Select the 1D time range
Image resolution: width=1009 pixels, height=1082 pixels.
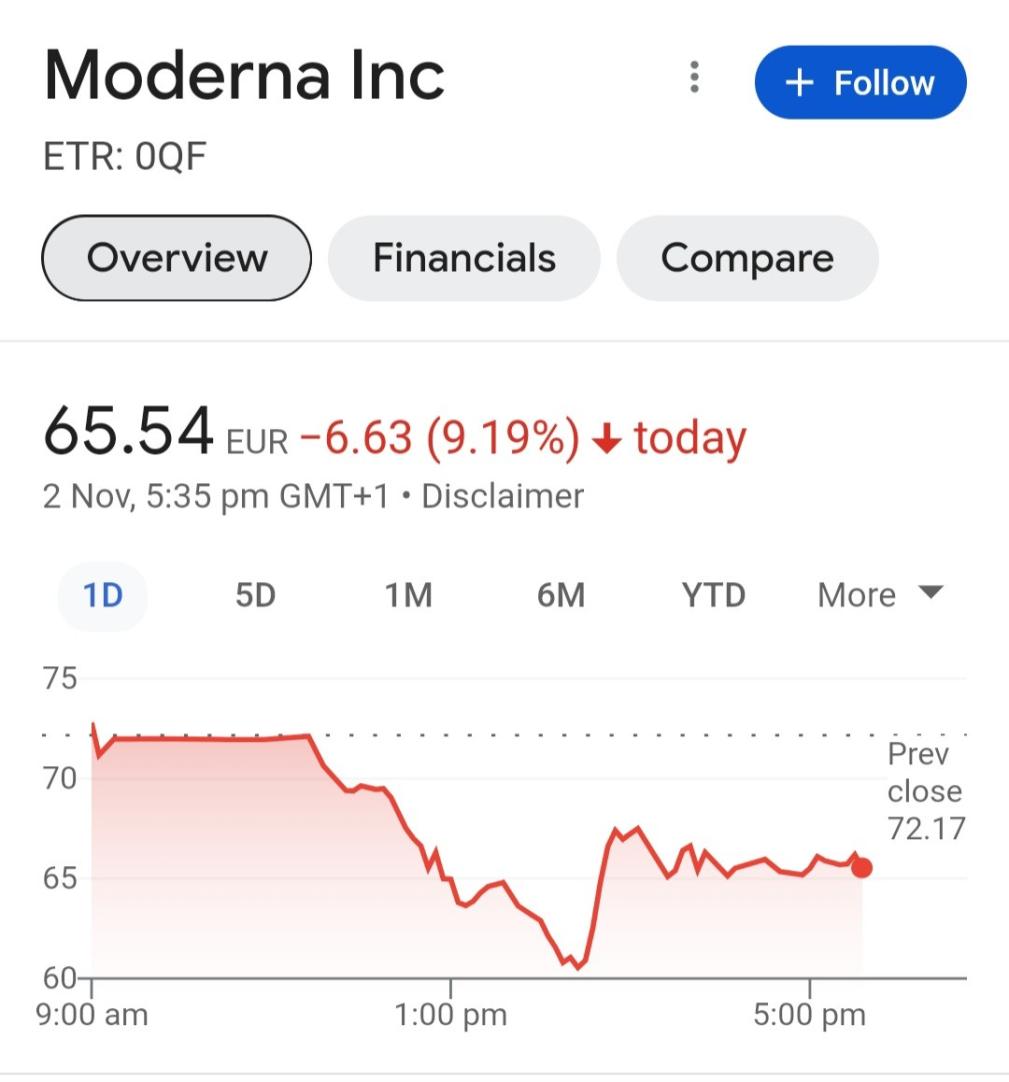103,596
